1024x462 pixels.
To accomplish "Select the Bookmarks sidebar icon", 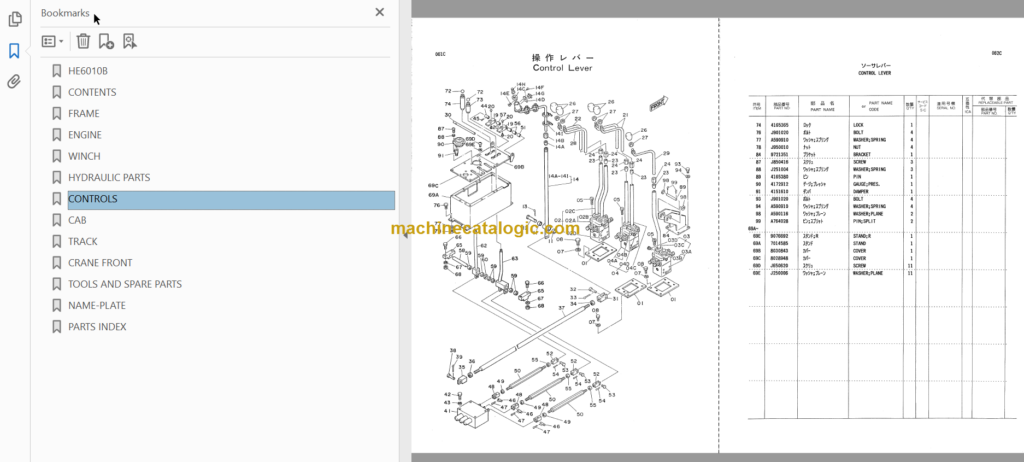I will click(14, 51).
